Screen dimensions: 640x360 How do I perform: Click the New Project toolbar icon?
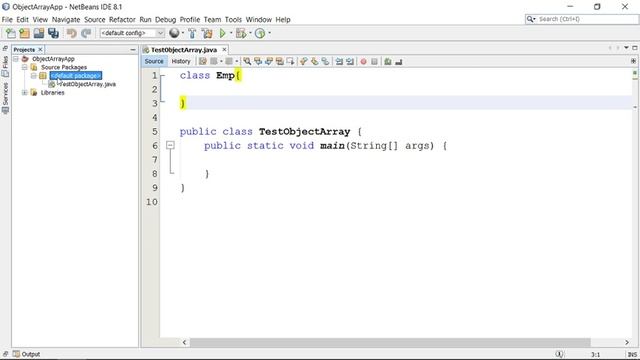(x=24, y=33)
